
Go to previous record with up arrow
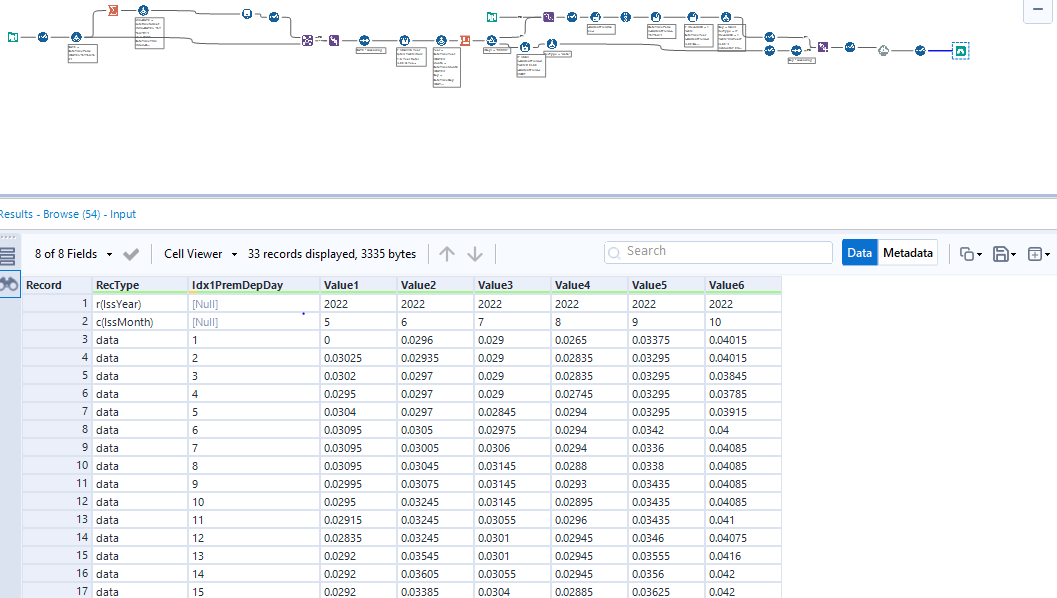tap(447, 254)
